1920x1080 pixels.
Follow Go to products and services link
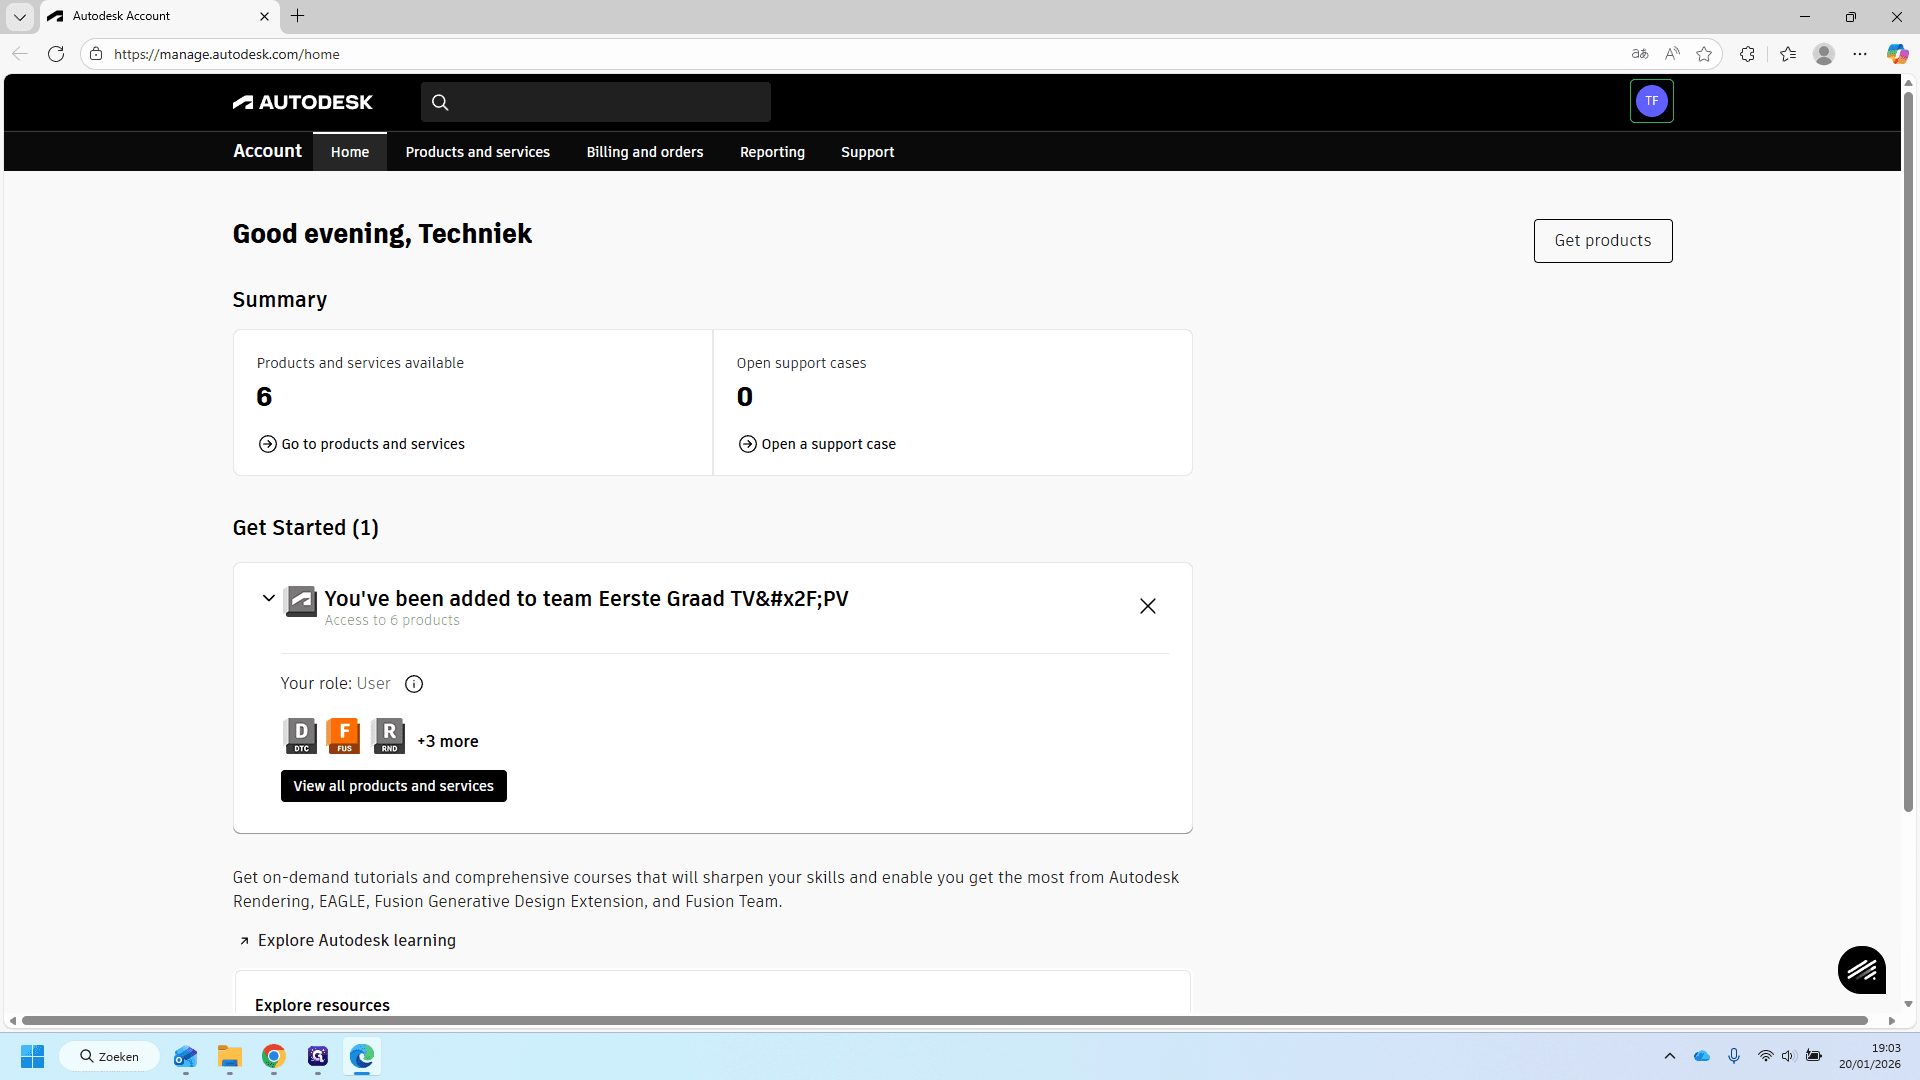(x=362, y=444)
